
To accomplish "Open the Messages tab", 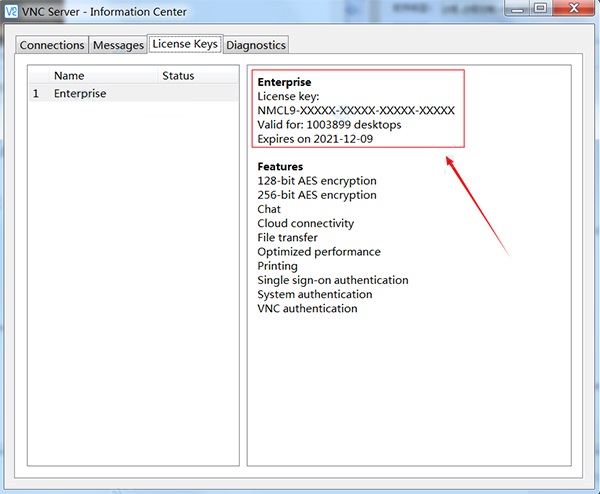I will point(118,45).
